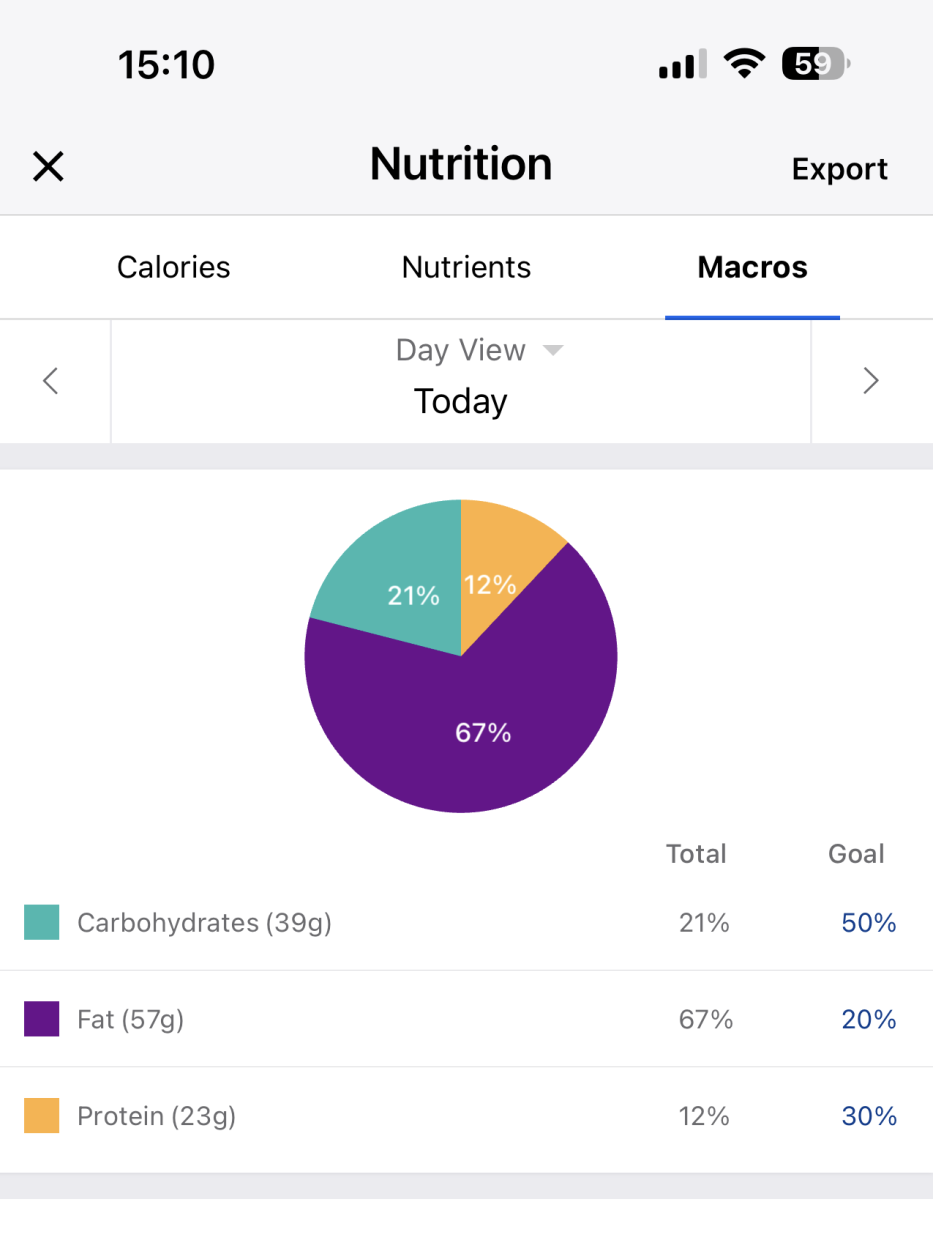Image resolution: width=933 pixels, height=1234 pixels.
Task: Switch to the Calories tab
Action: pos(174,268)
